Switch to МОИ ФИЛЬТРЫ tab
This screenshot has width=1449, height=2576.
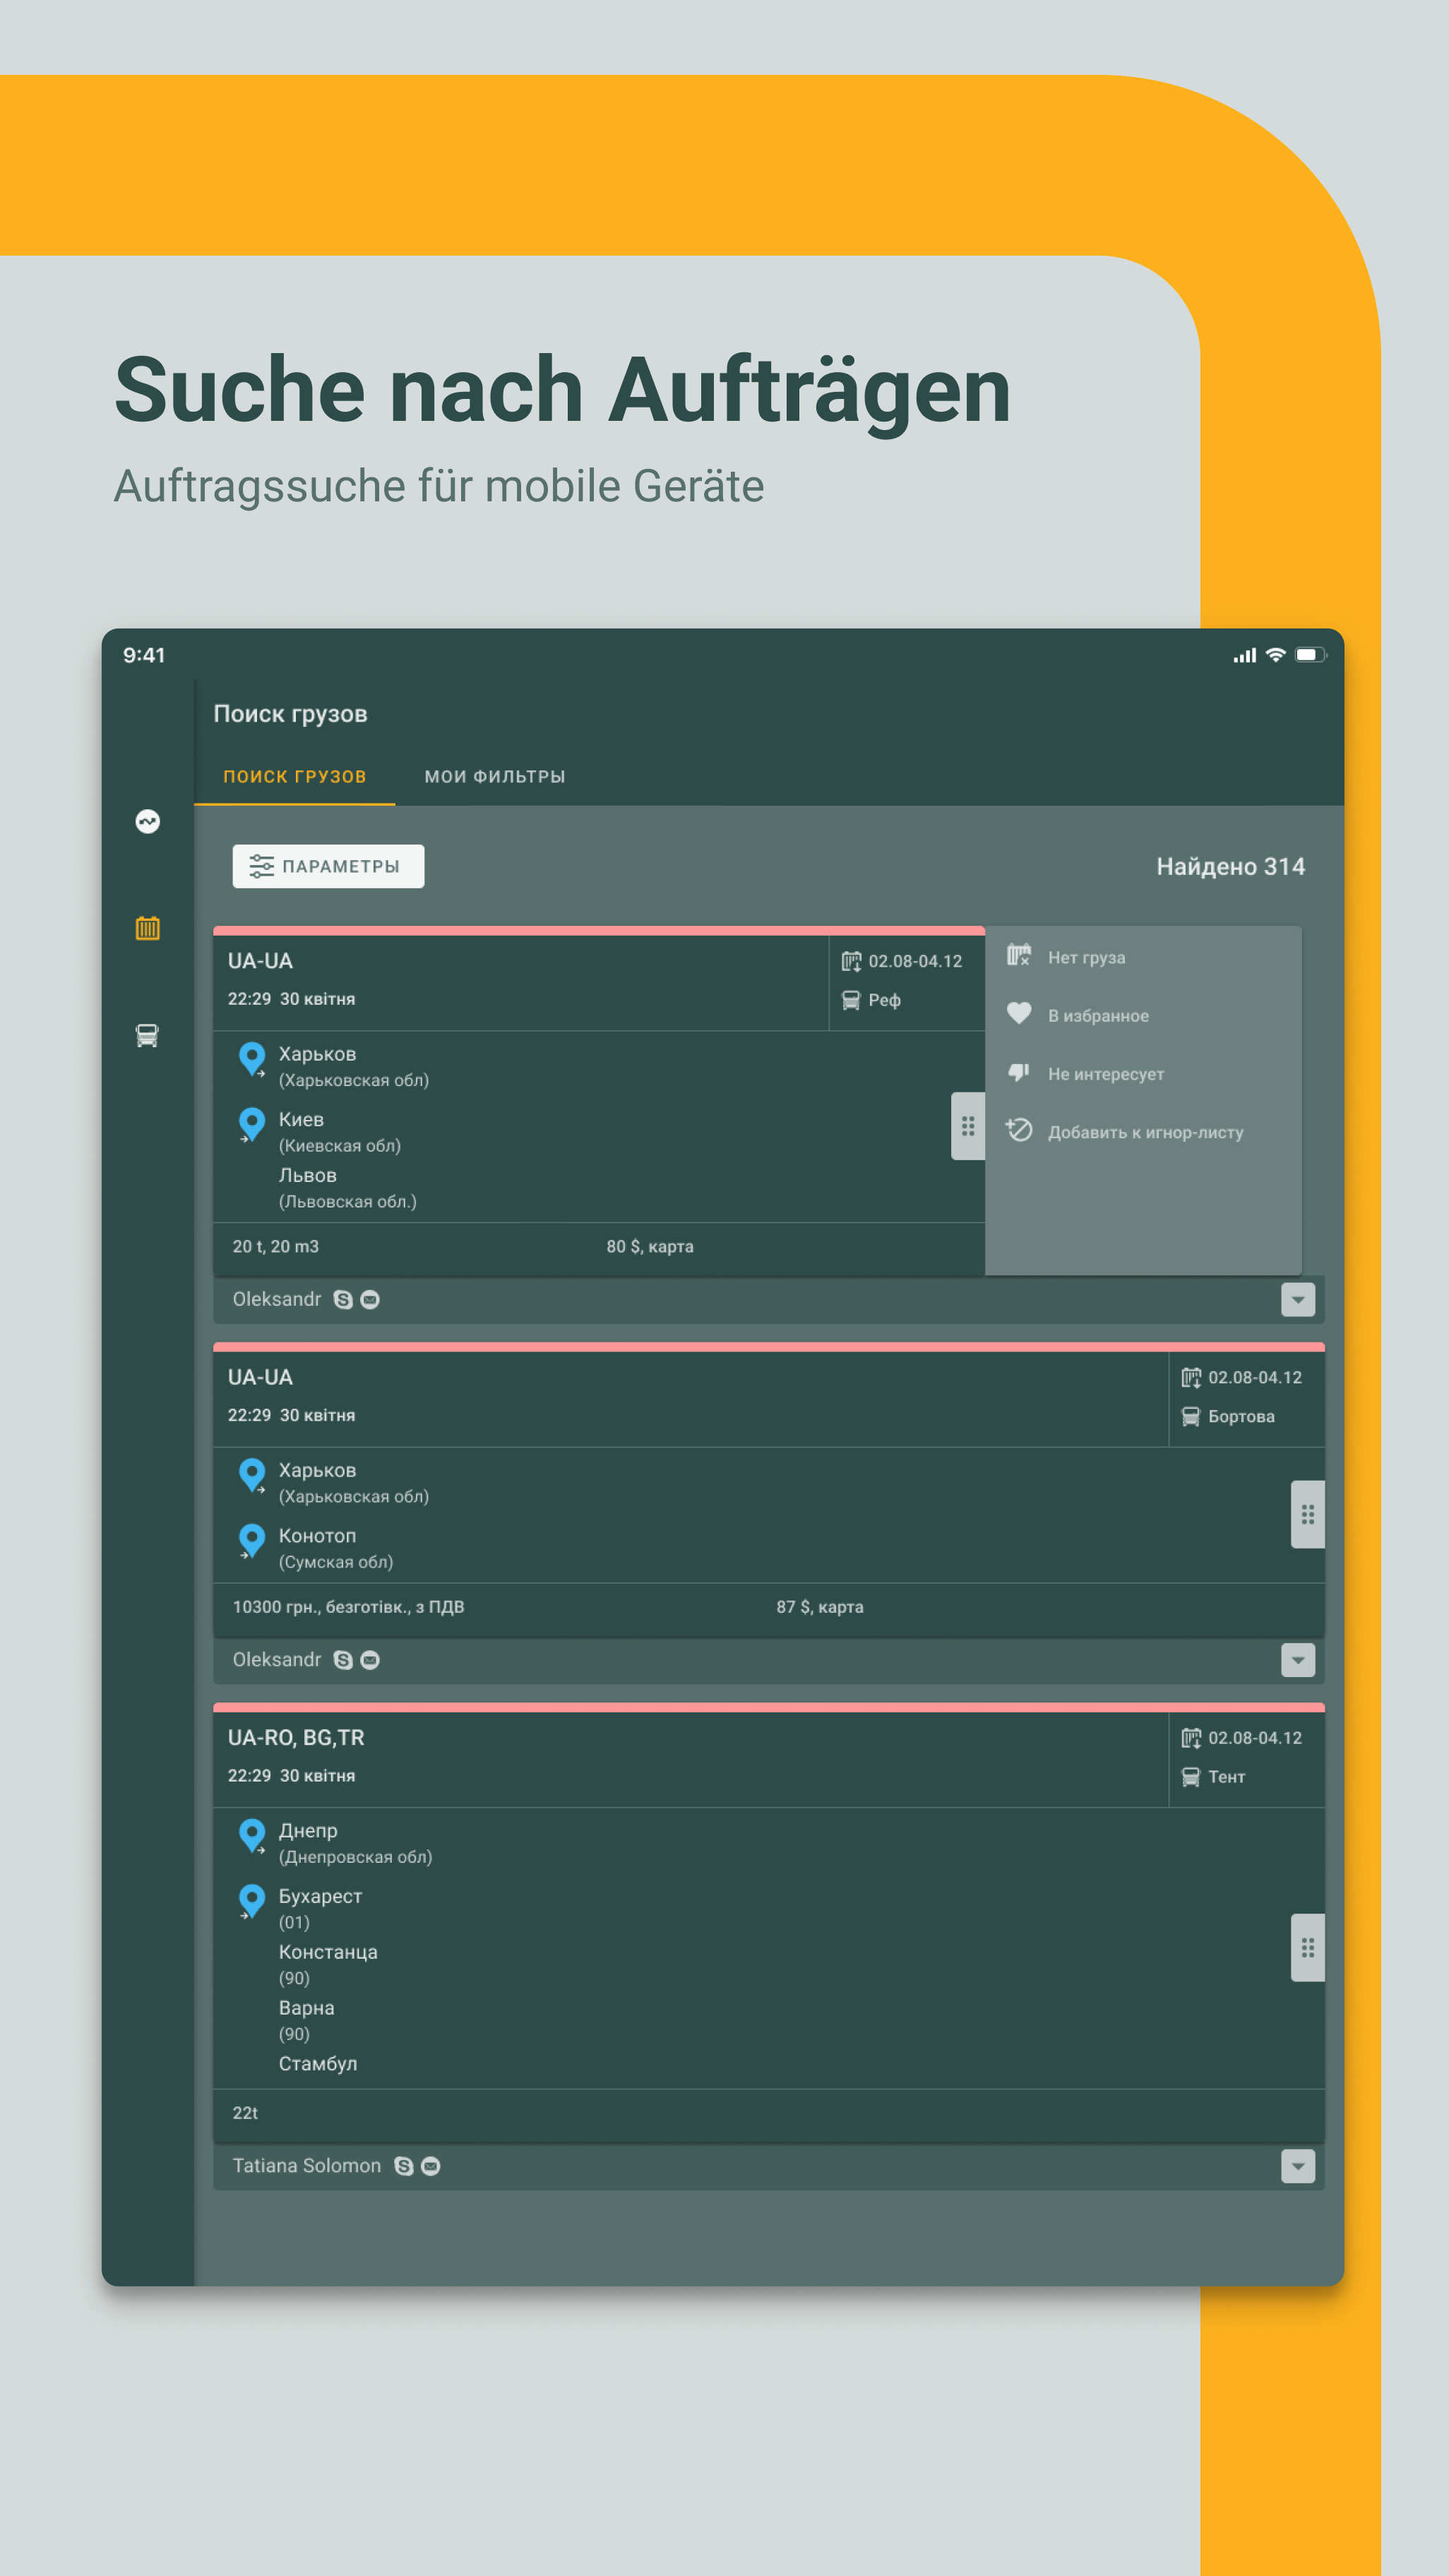click(x=495, y=777)
